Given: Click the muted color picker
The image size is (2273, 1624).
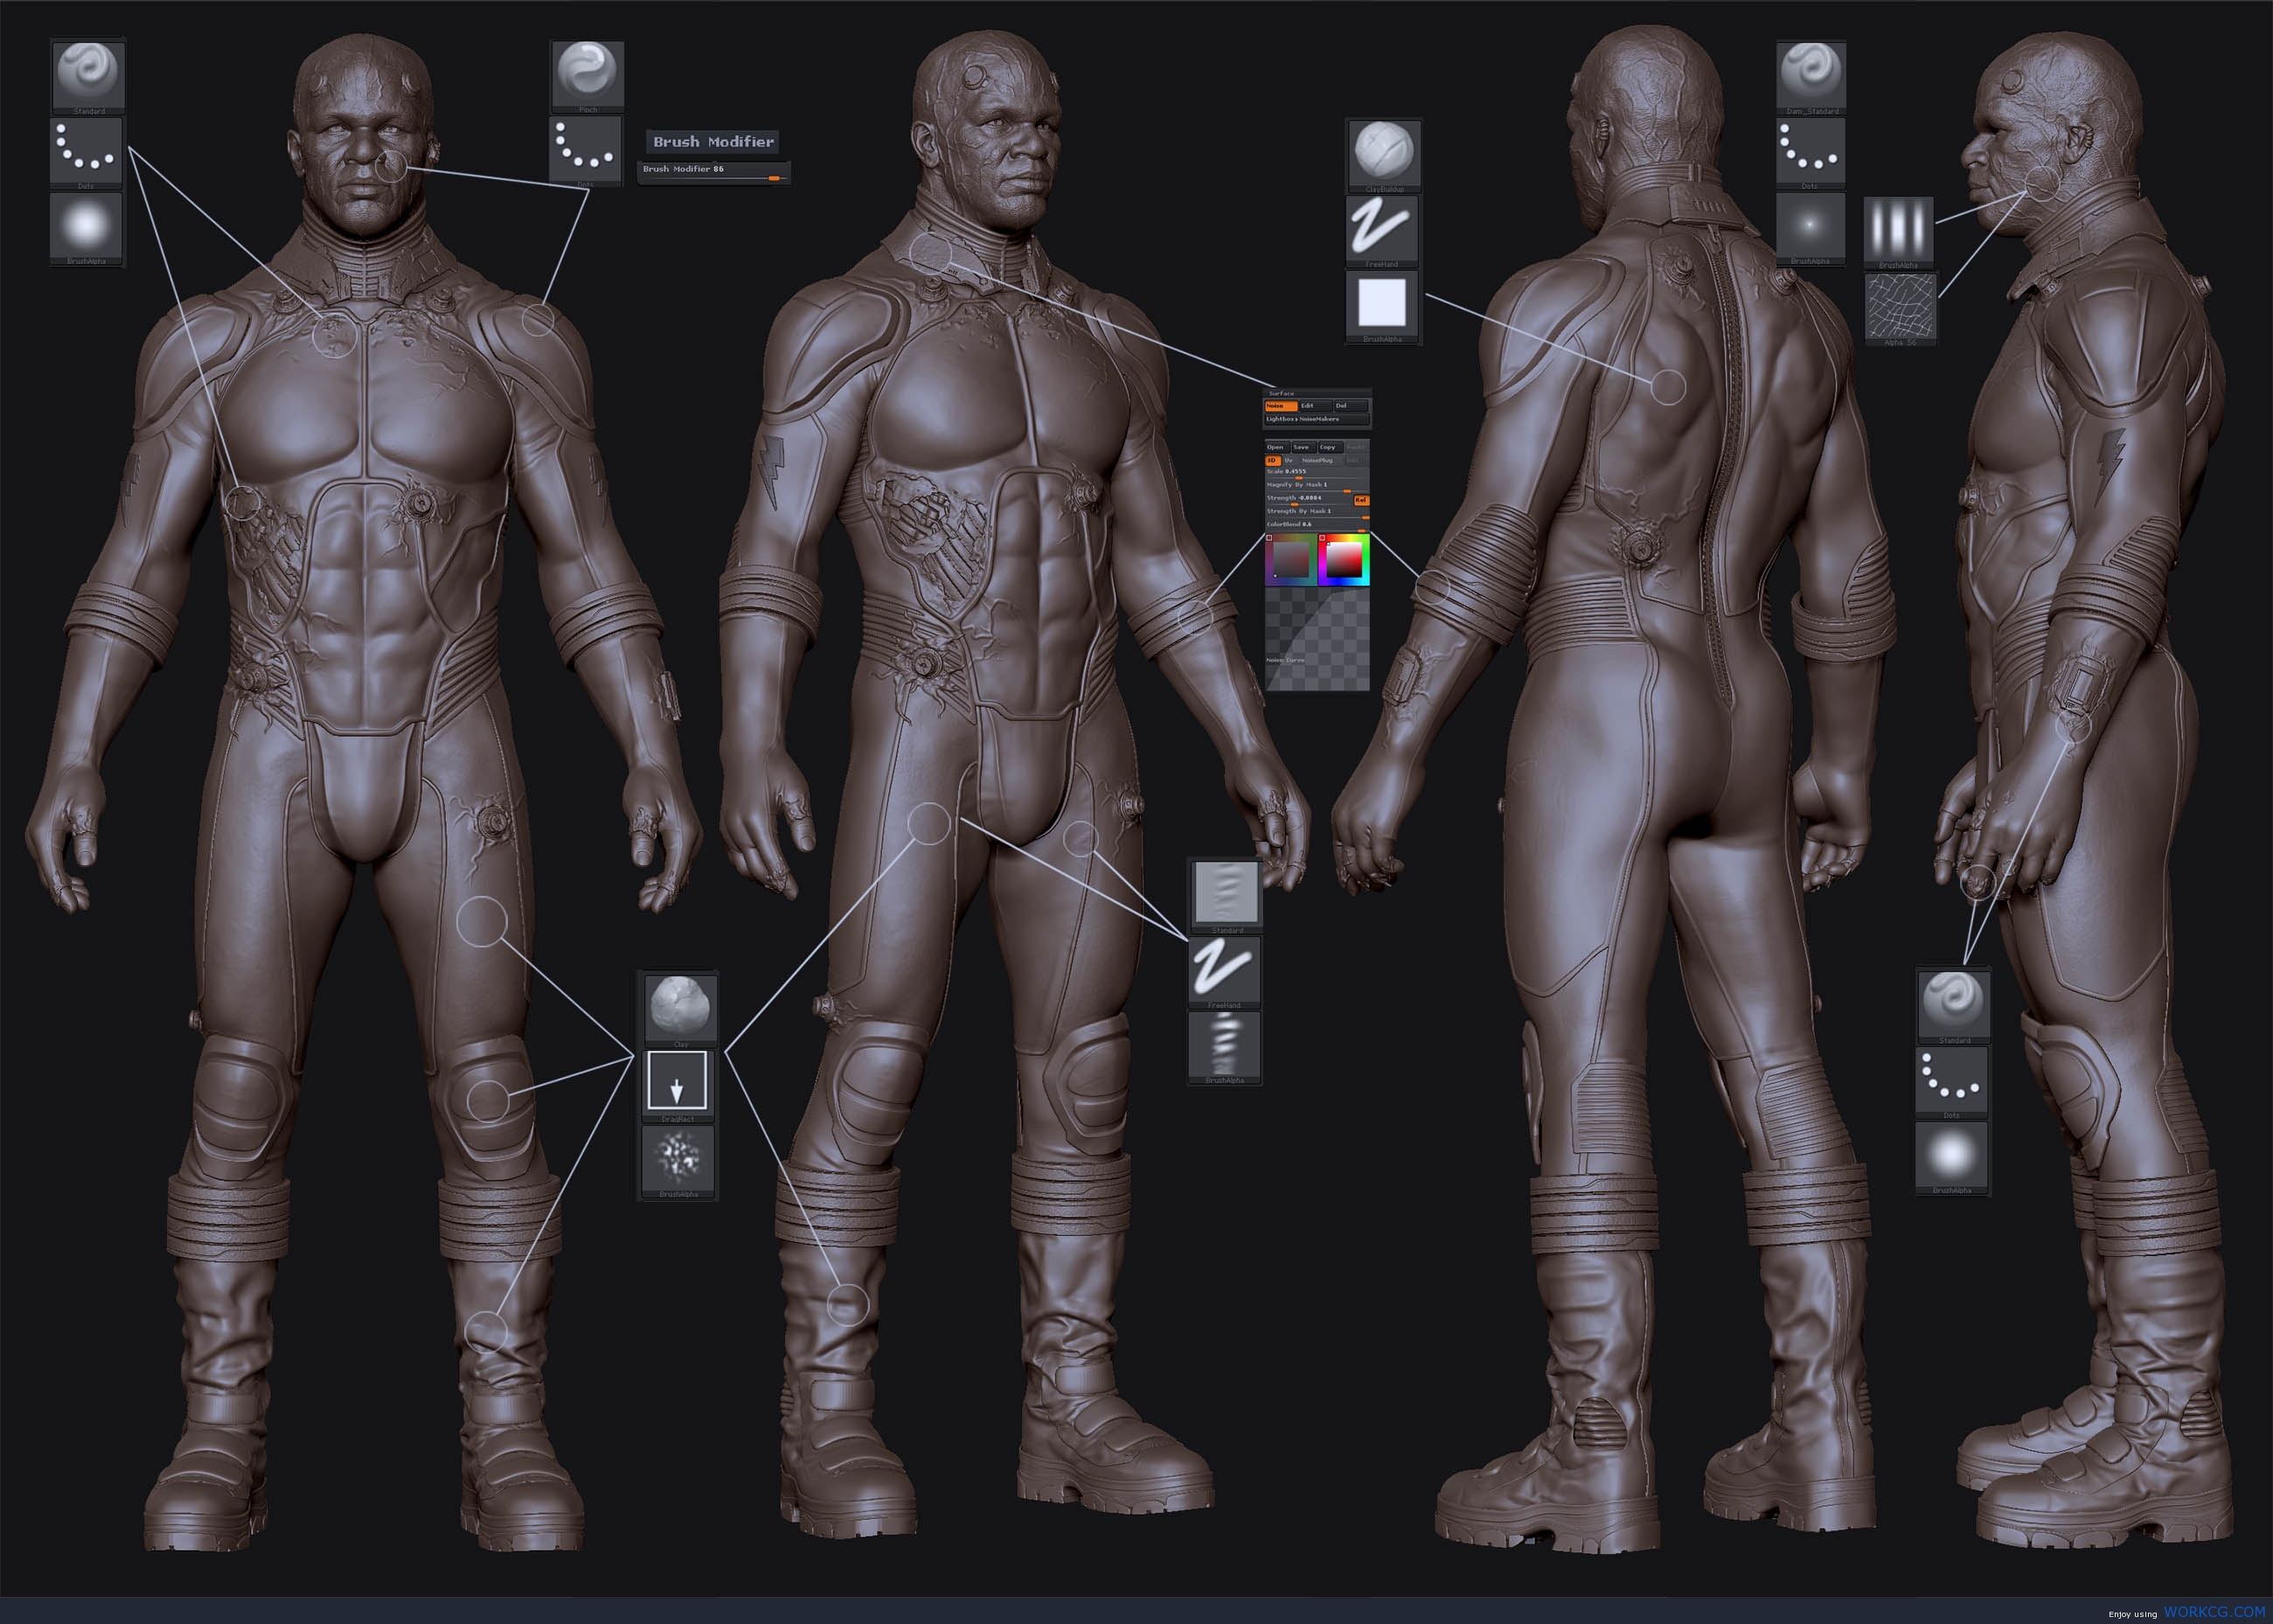Looking at the screenshot, I should 1291,560.
